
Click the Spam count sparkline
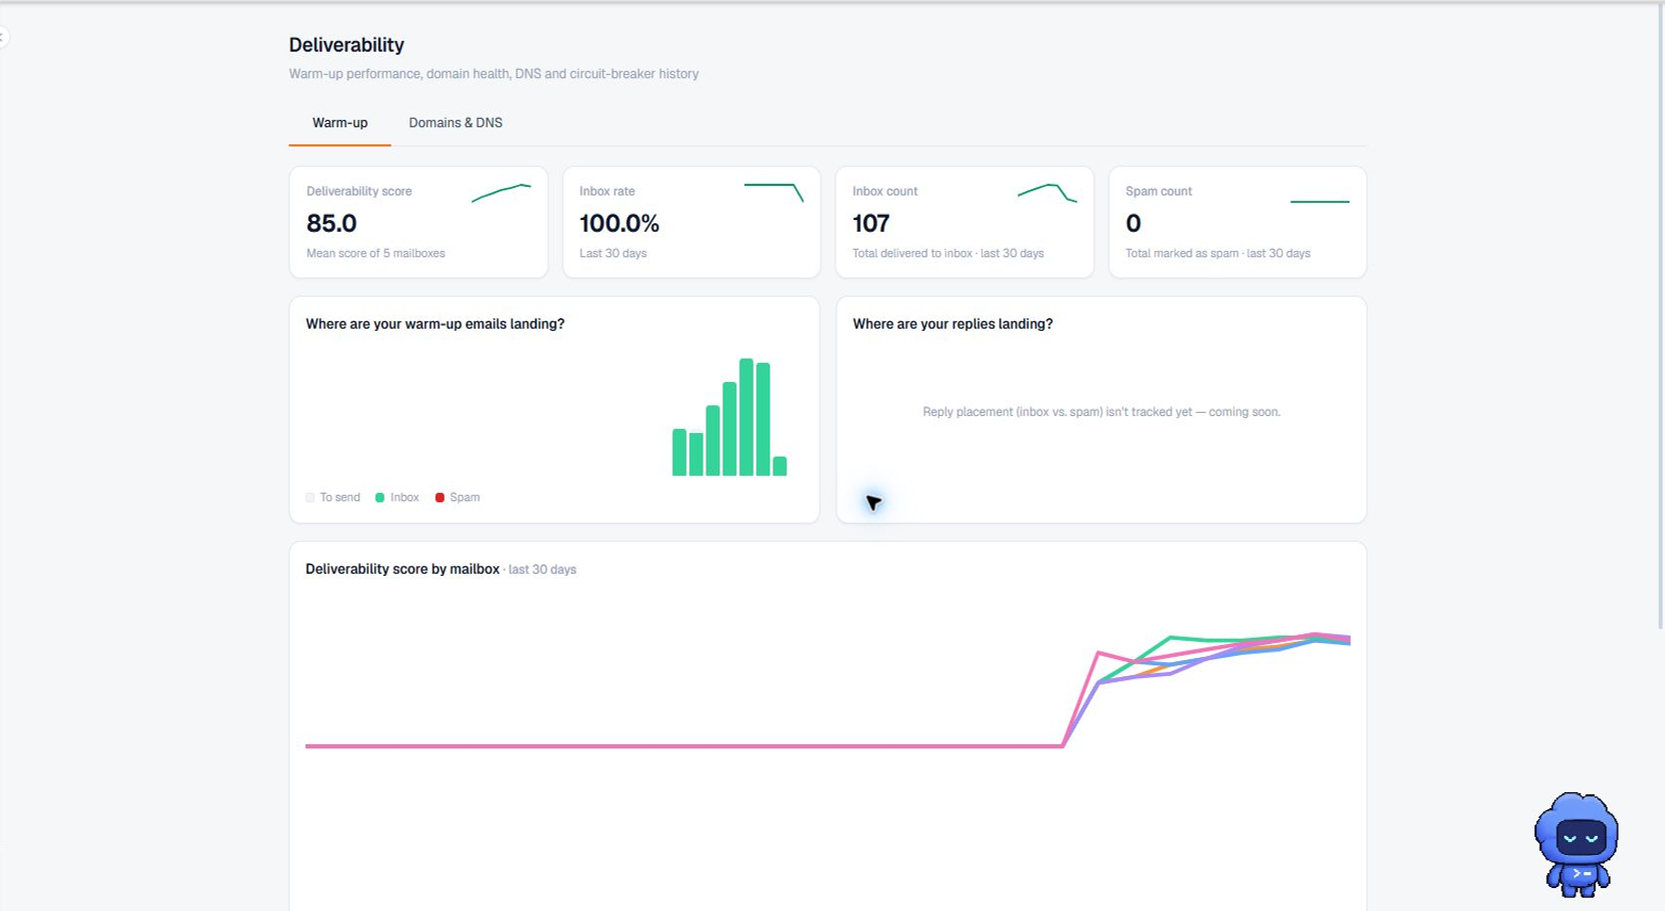point(1320,201)
